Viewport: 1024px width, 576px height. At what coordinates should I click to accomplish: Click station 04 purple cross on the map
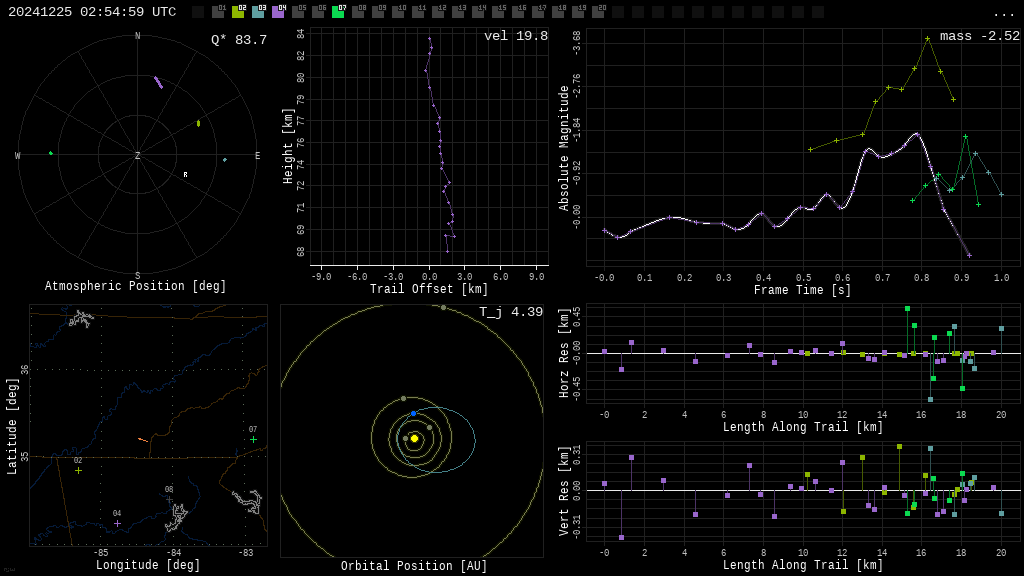coord(117,523)
